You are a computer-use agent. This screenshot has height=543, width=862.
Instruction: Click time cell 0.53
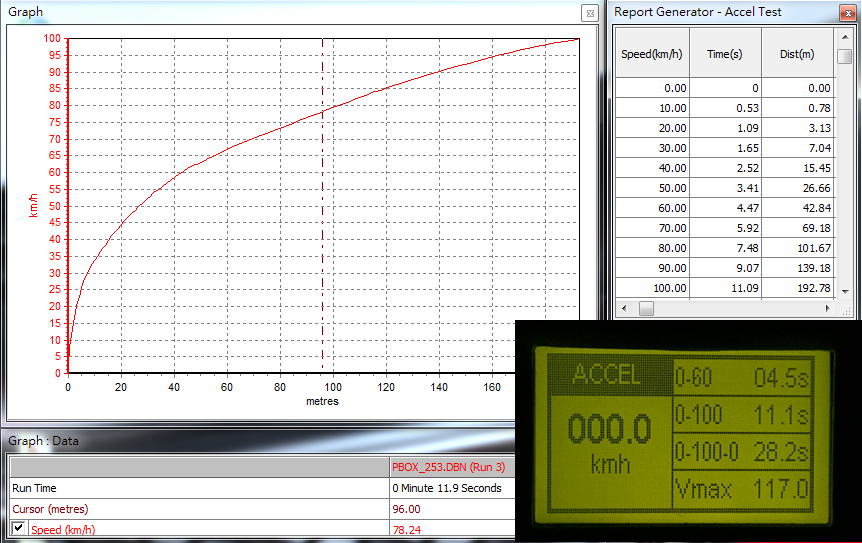(725, 108)
